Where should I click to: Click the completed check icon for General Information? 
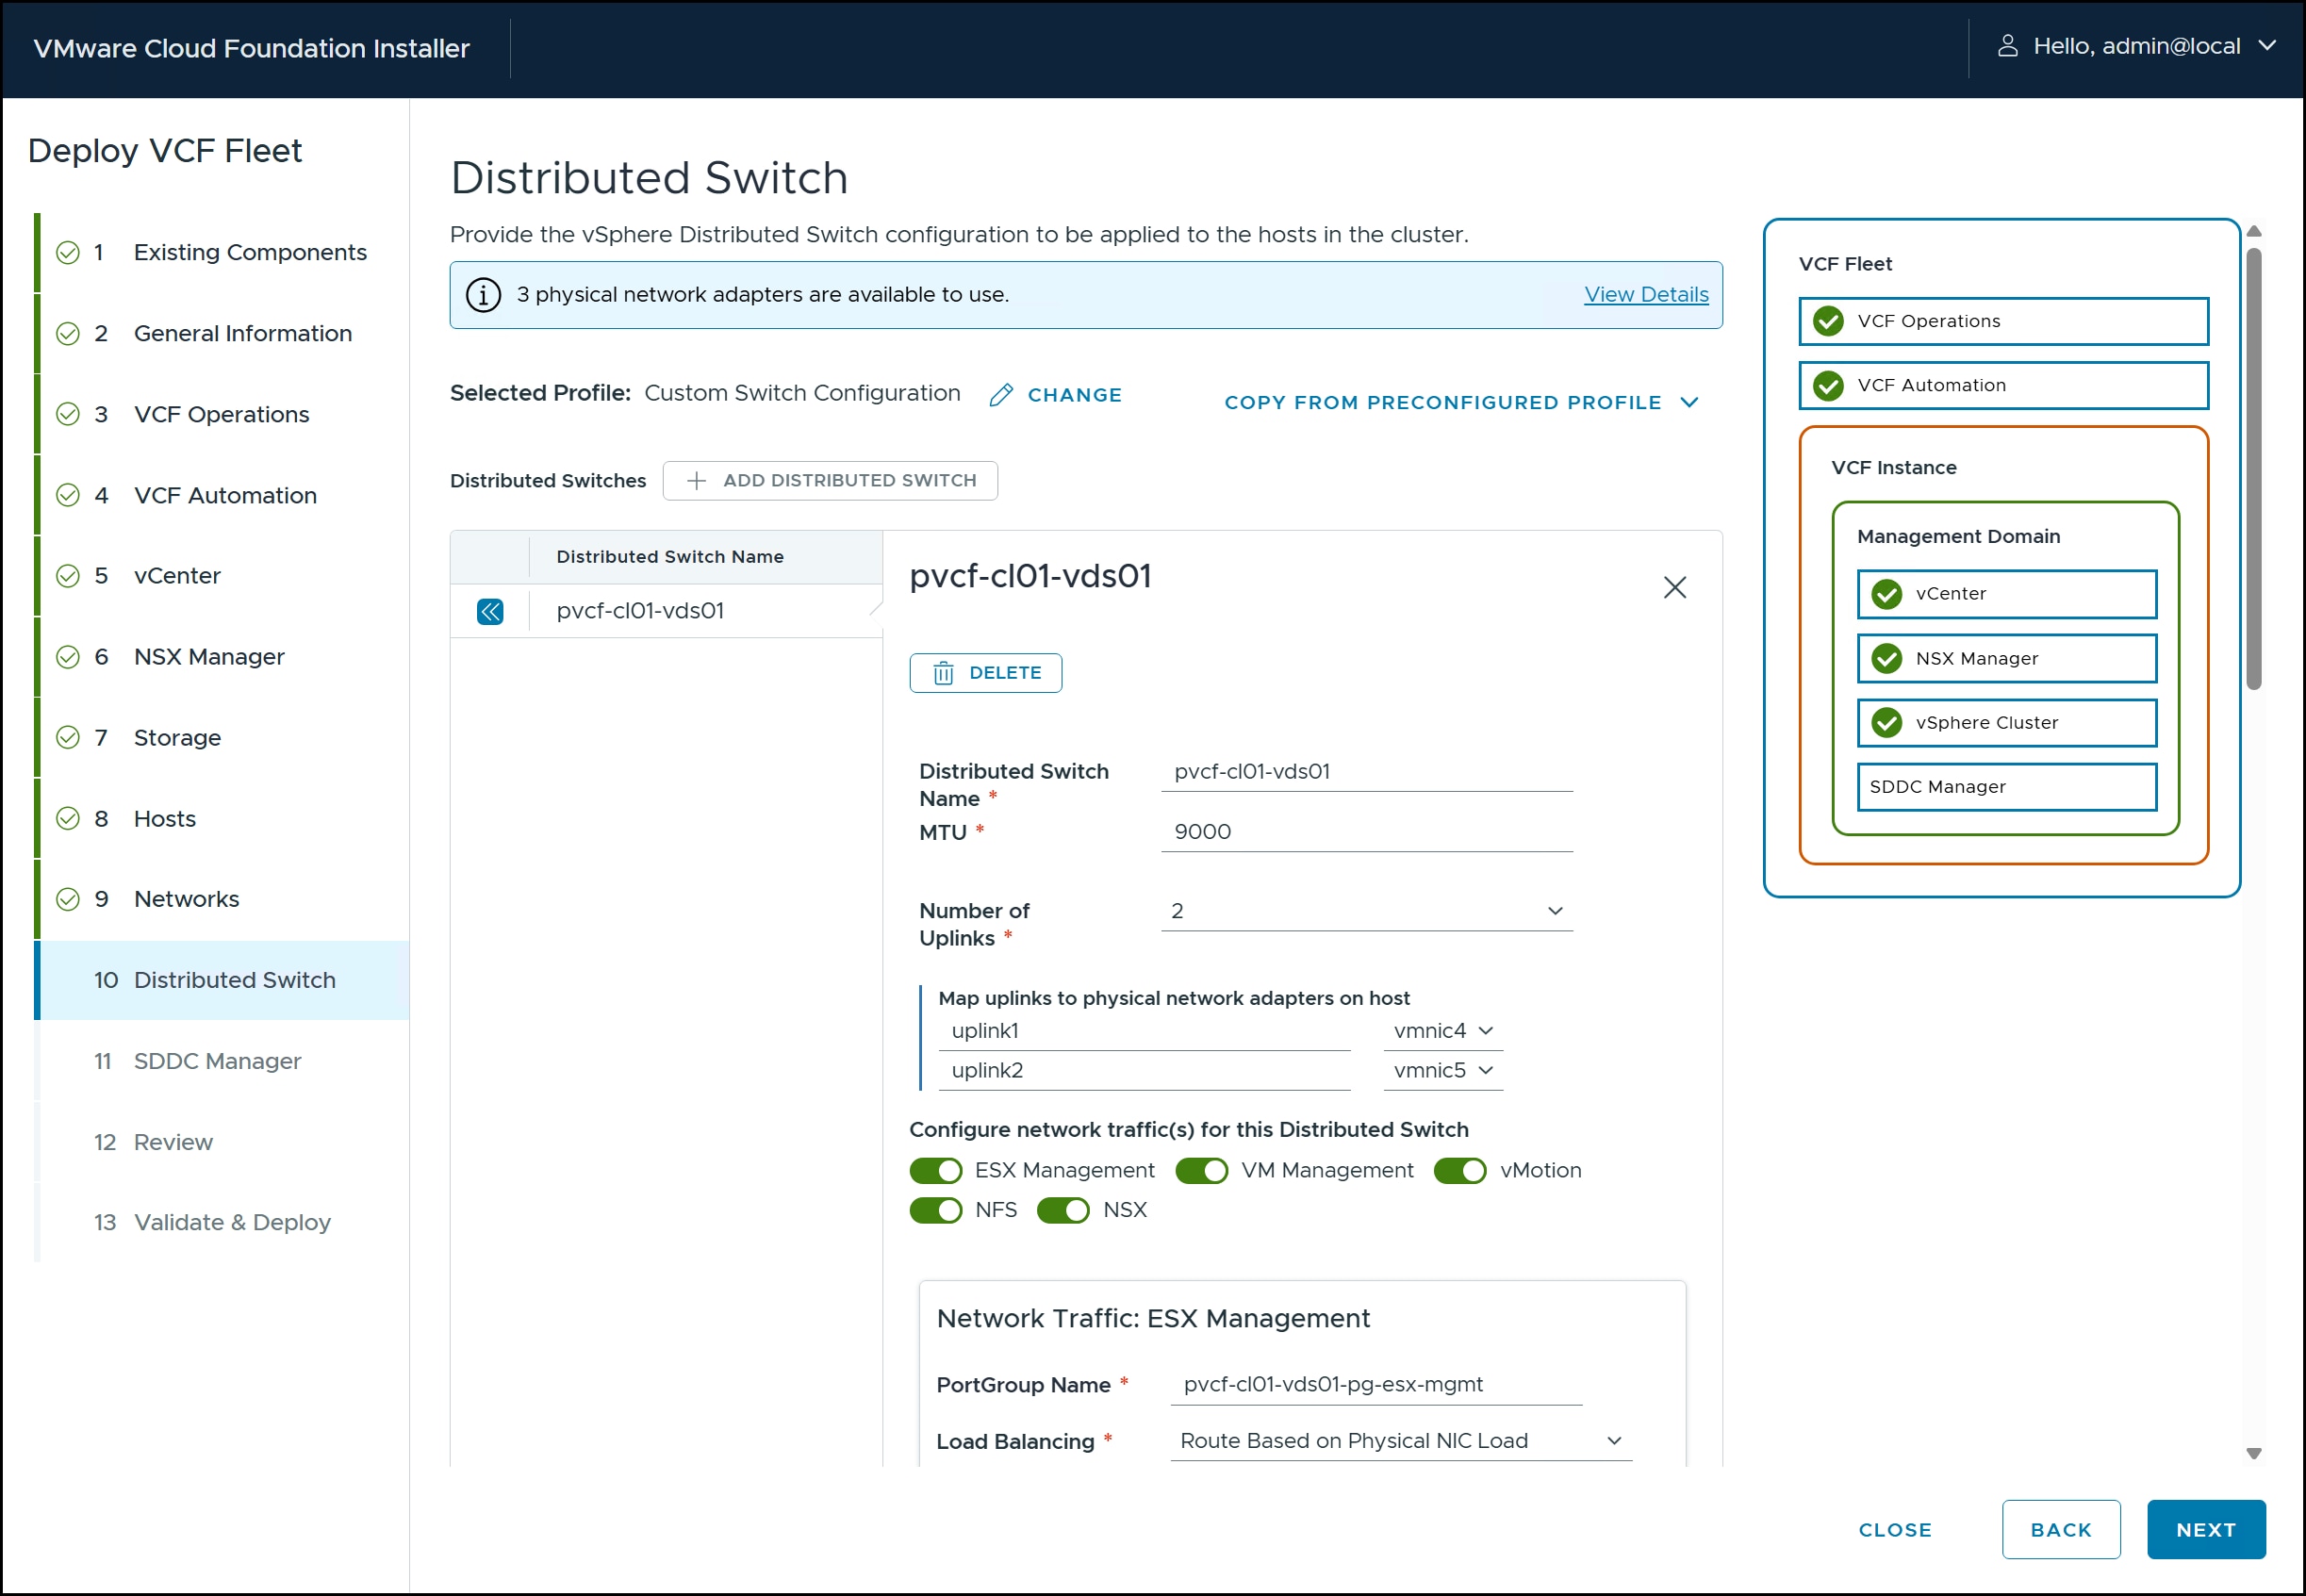(x=68, y=333)
